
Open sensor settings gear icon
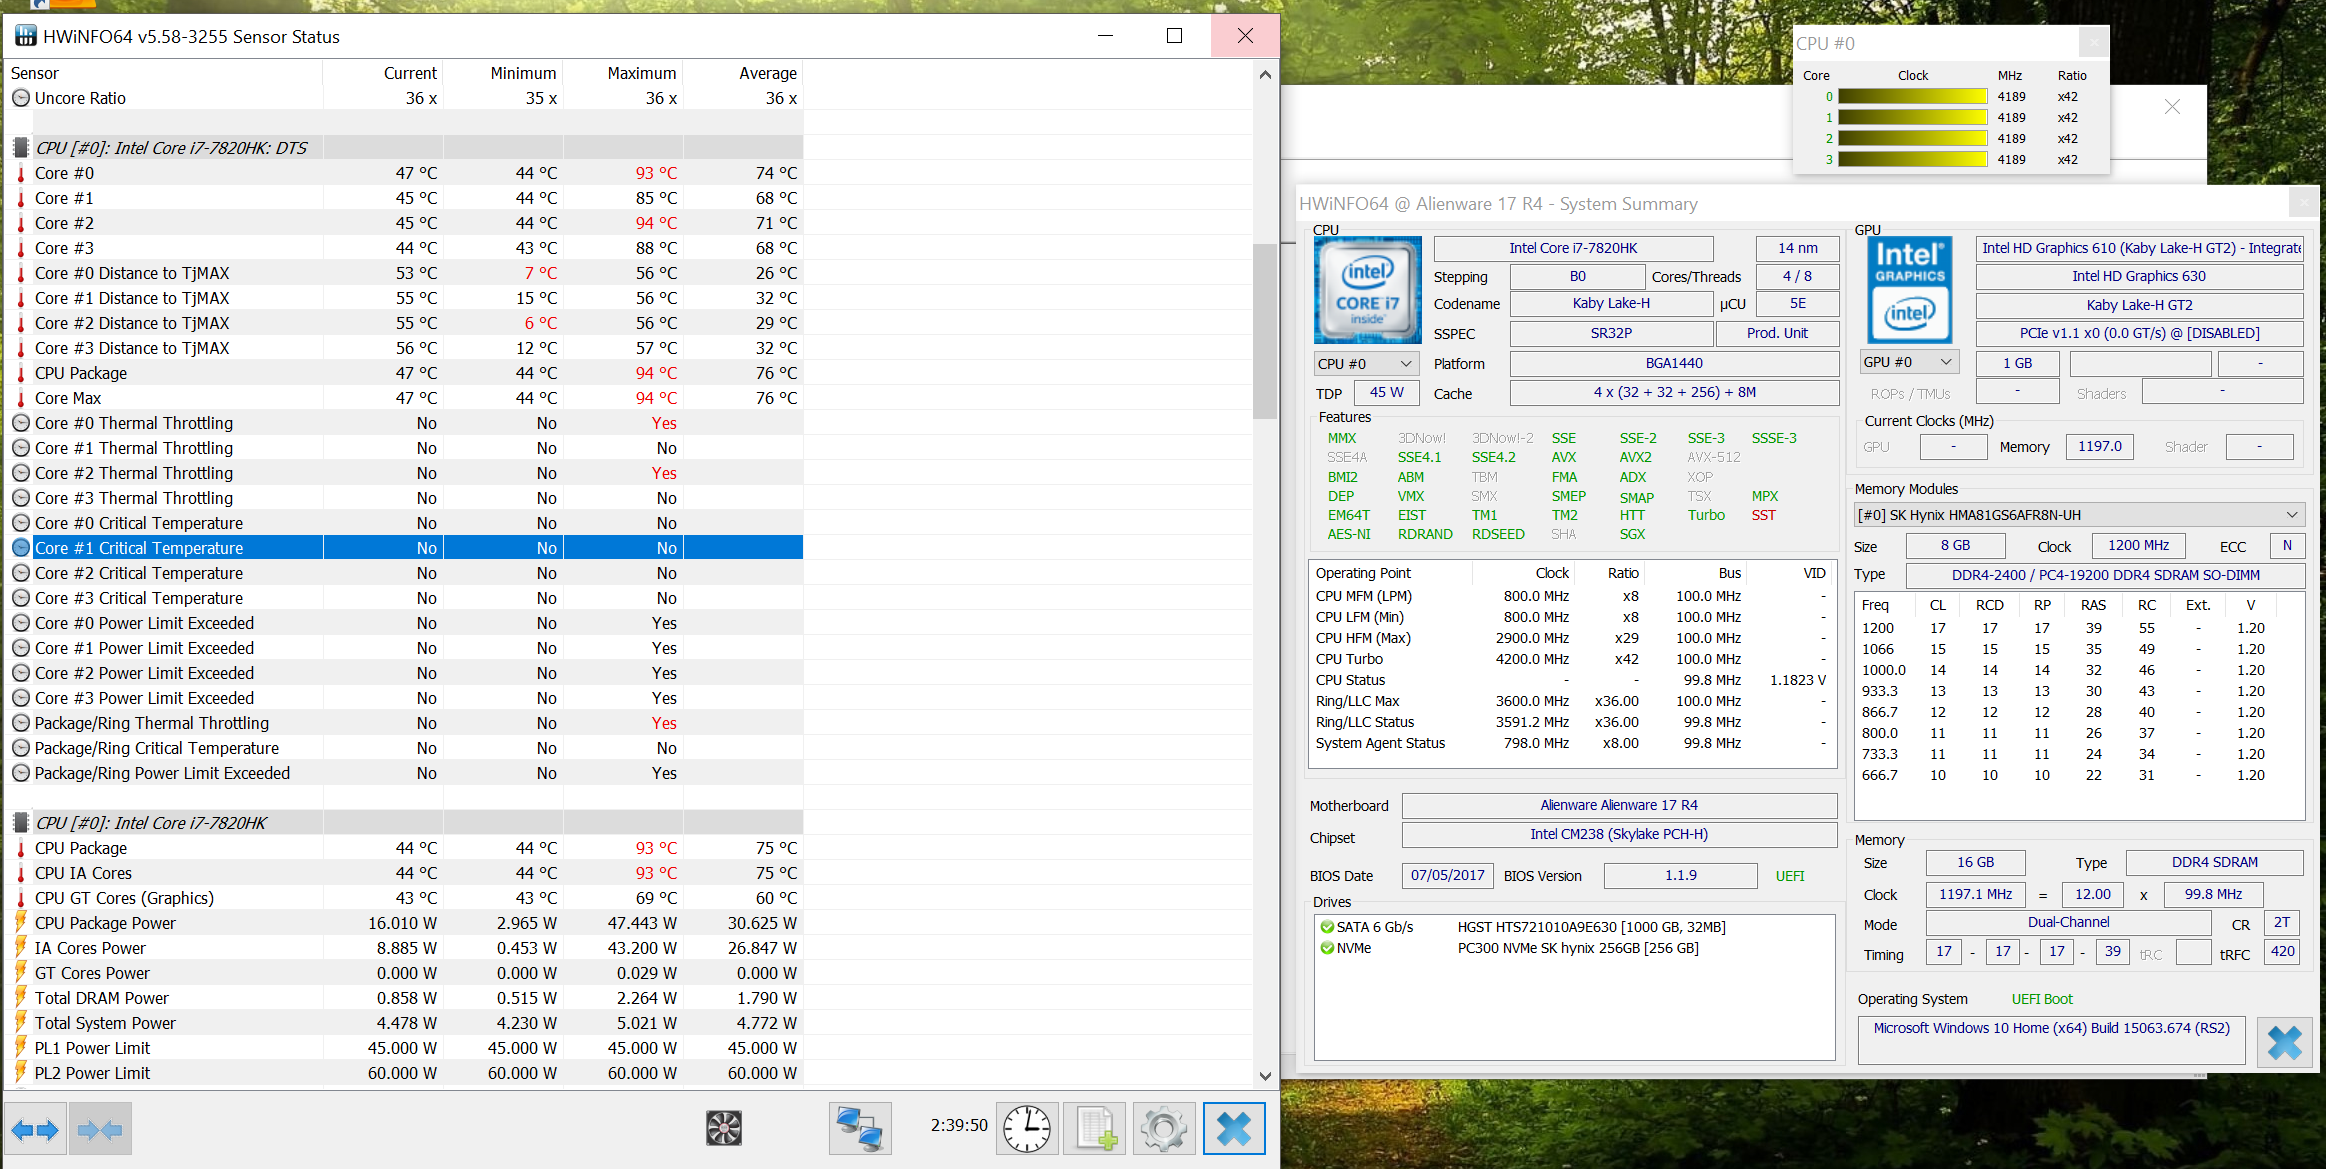(x=1163, y=1129)
